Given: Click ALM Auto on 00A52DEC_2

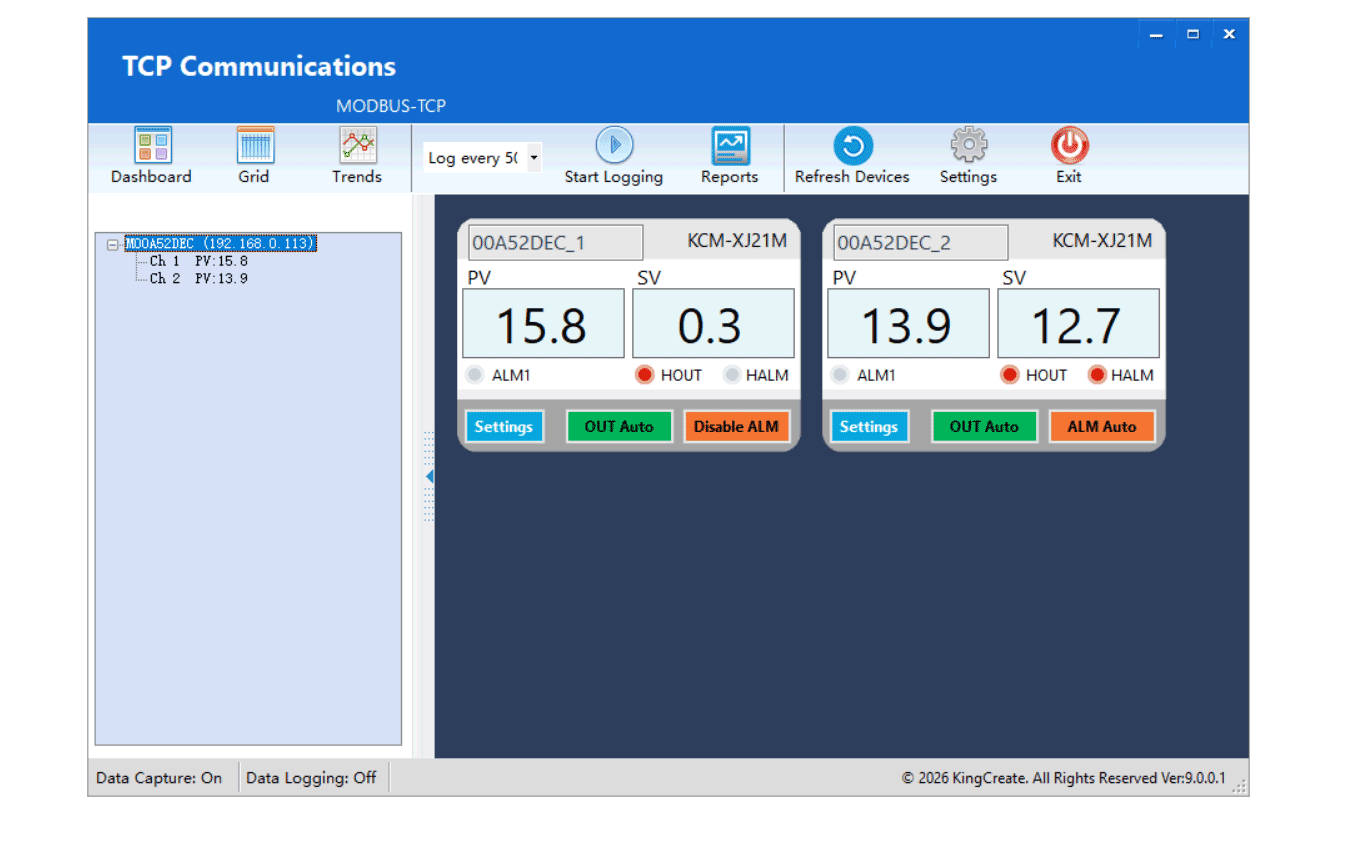Looking at the screenshot, I should click(x=1102, y=426).
